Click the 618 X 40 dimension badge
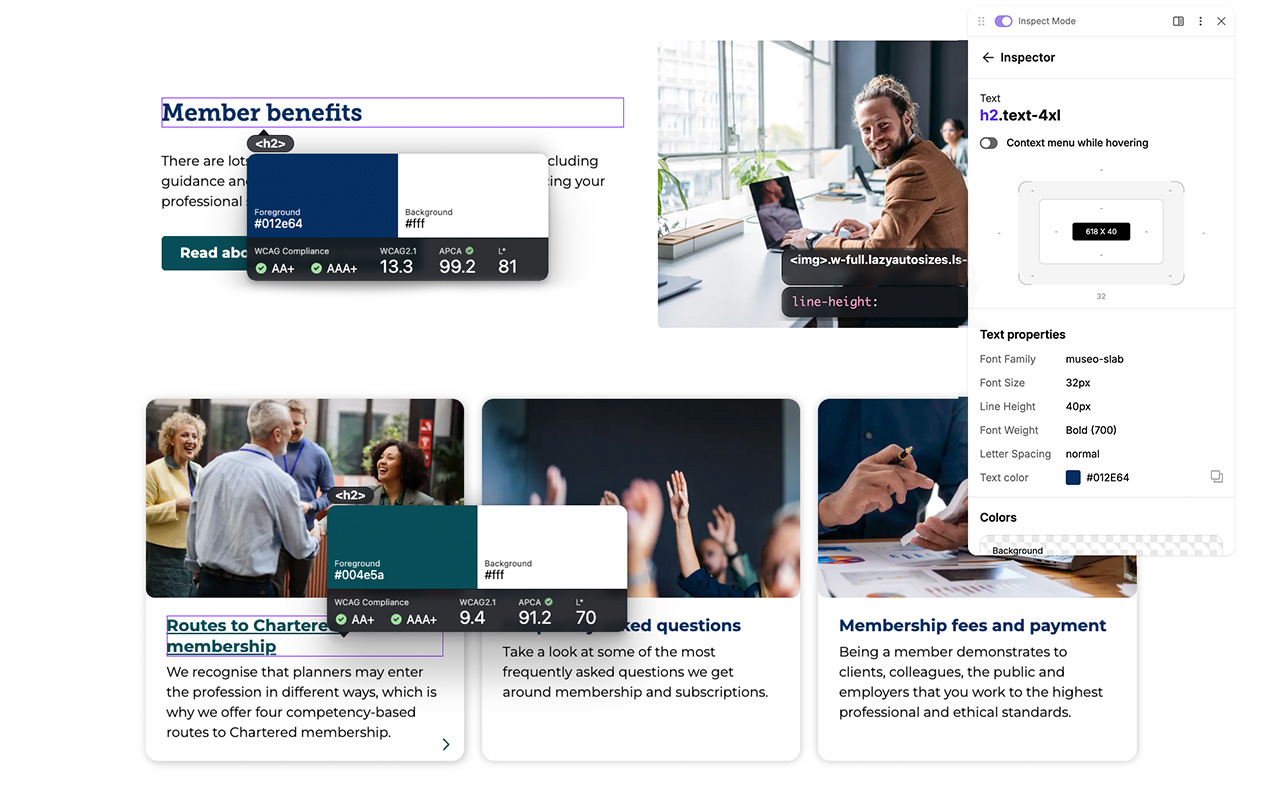Screen dimensions: 1280x800 1101,231
